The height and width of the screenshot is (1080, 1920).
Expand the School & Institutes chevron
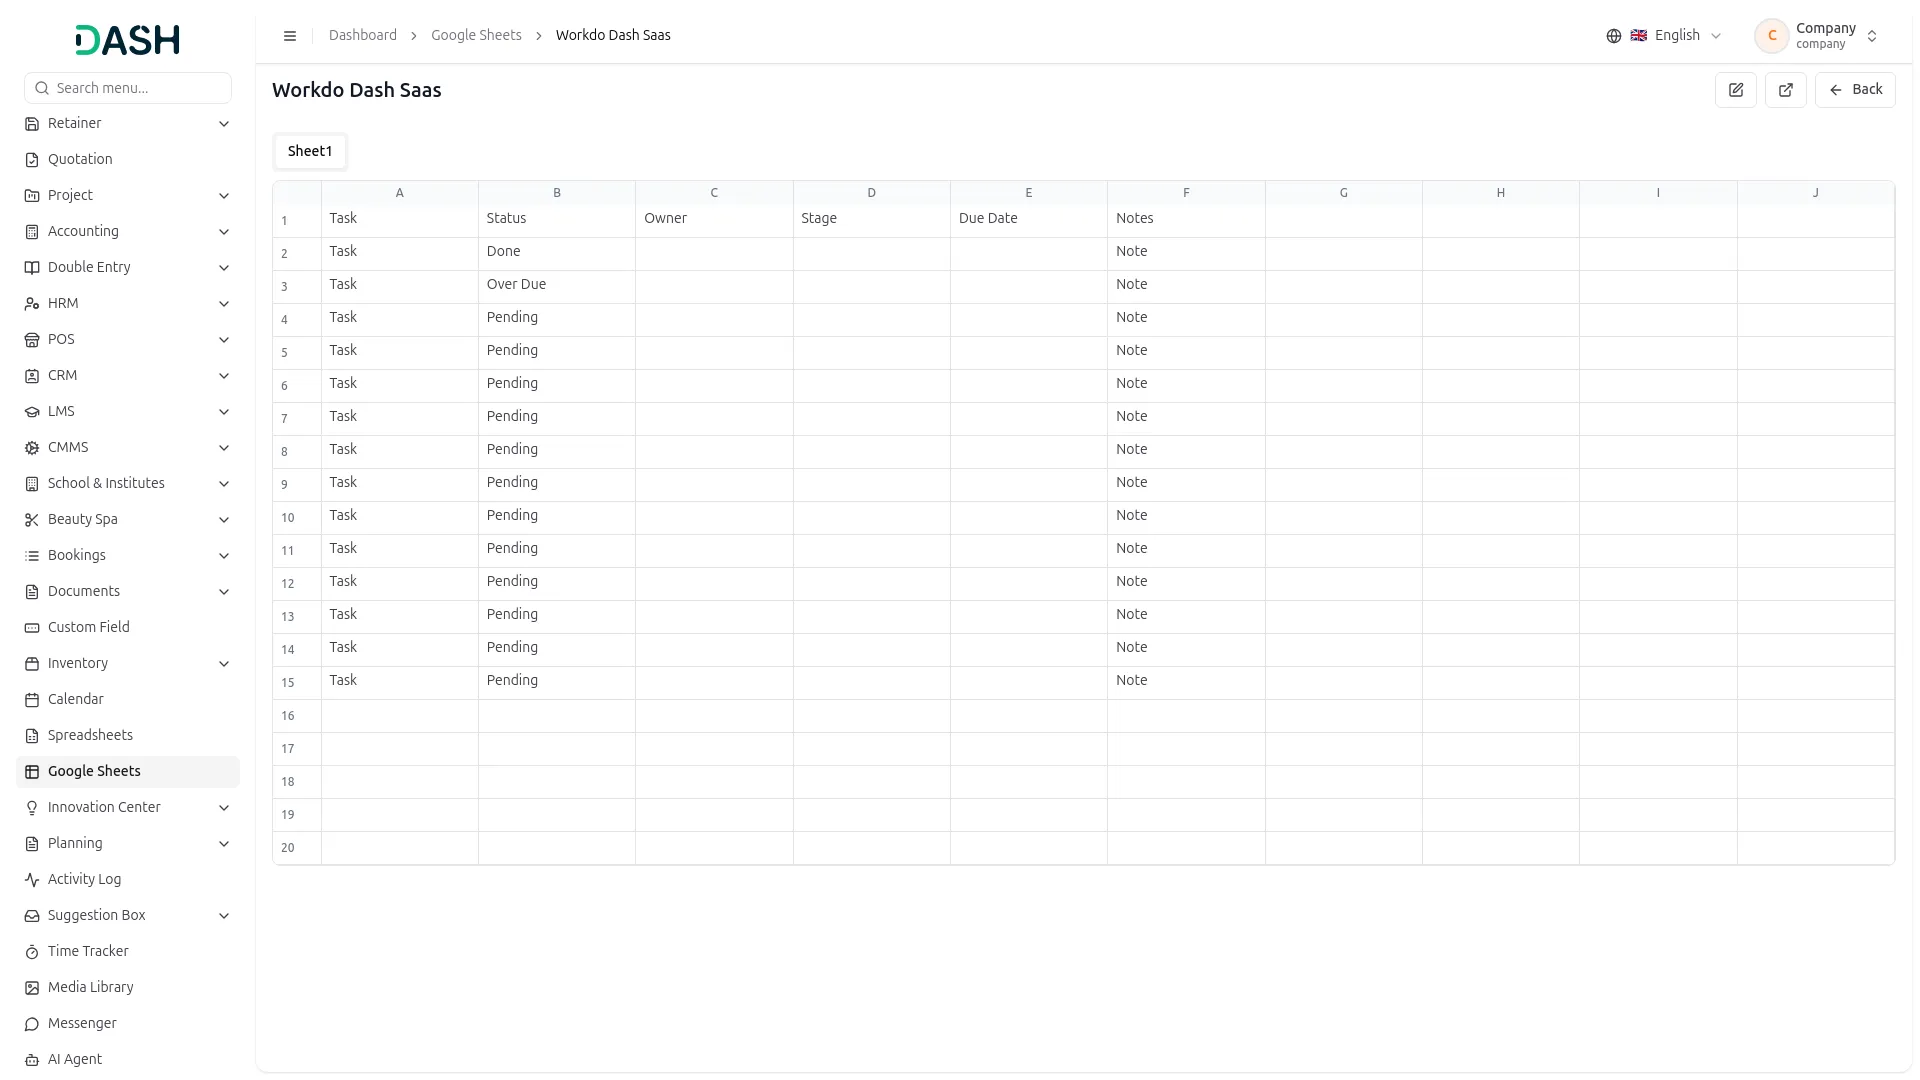(224, 484)
